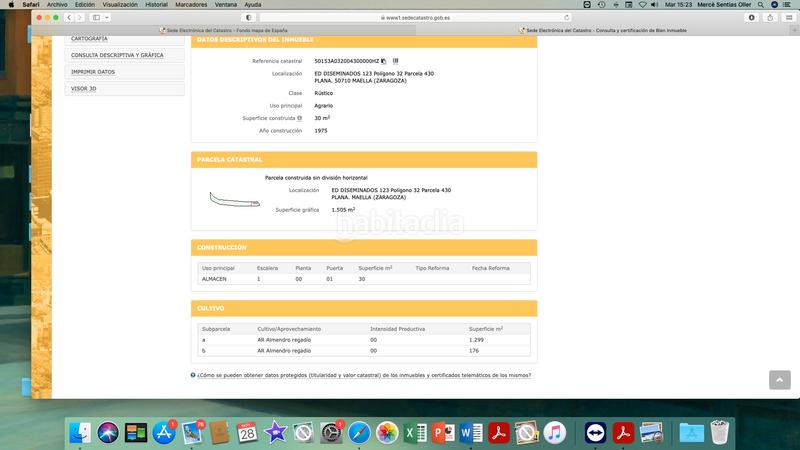The image size is (800, 450).
Task: Open the Safari downloads button
Action: (752, 17)
